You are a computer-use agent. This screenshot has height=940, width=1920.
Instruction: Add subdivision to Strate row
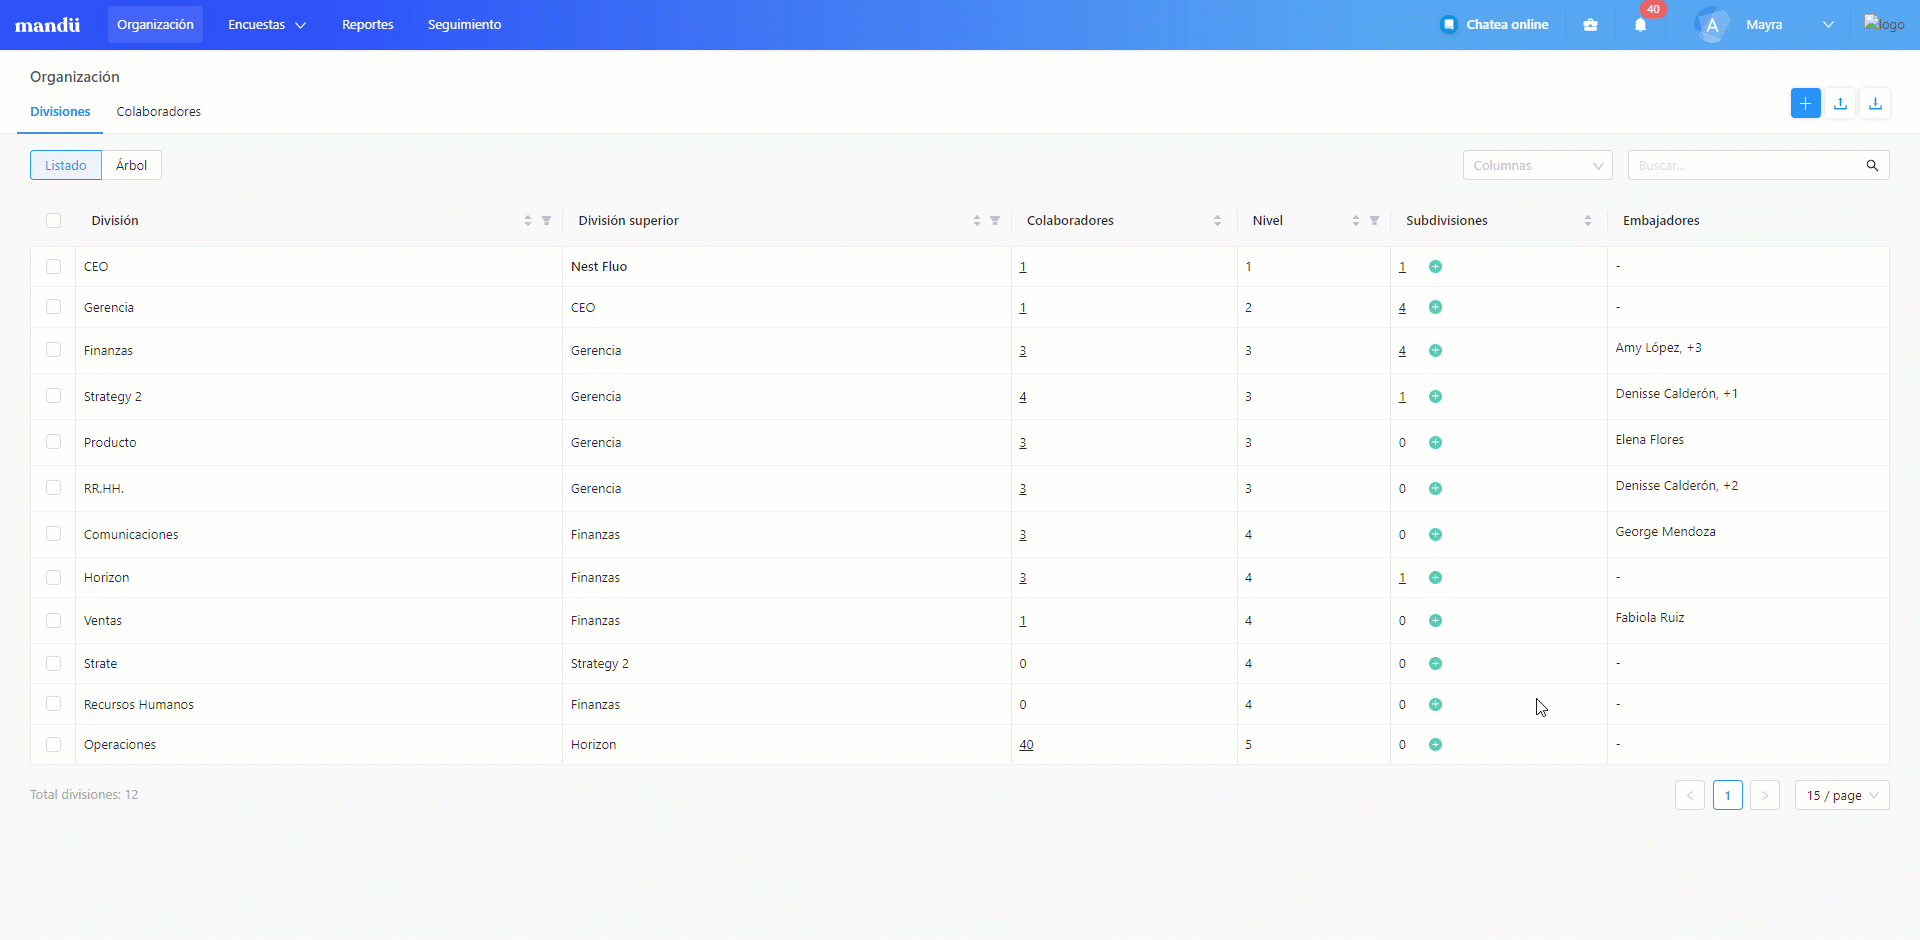point(1435,664)
